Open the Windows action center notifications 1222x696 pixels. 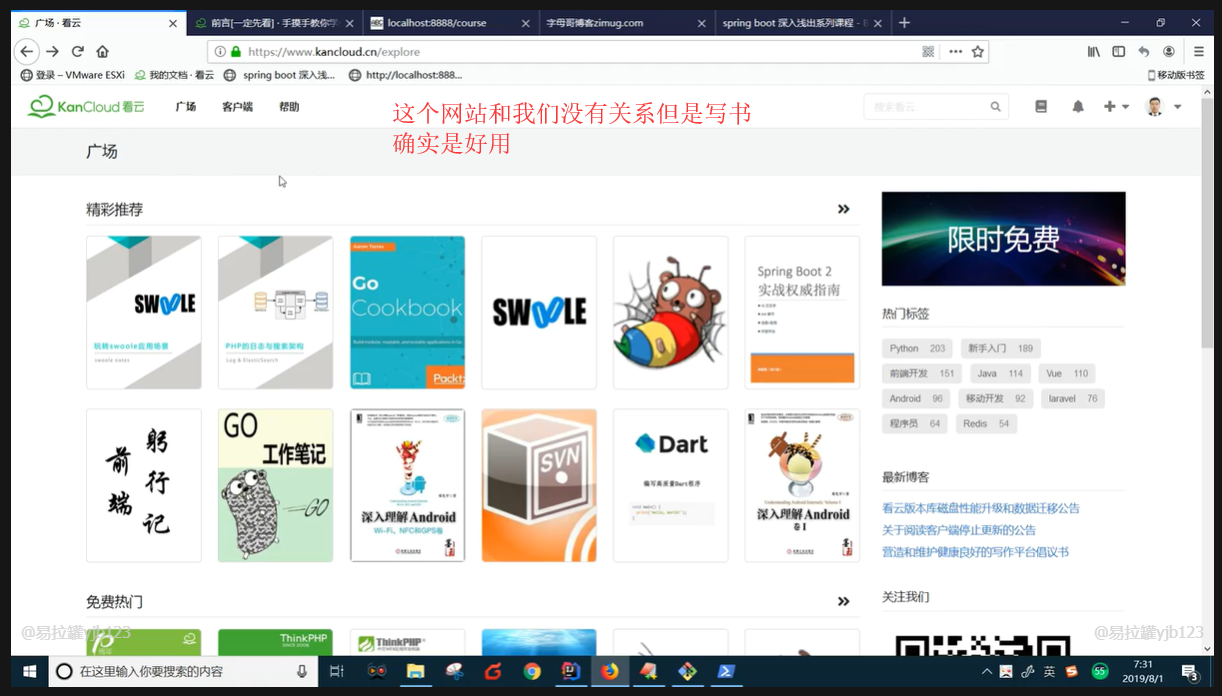pos(1191,672)
